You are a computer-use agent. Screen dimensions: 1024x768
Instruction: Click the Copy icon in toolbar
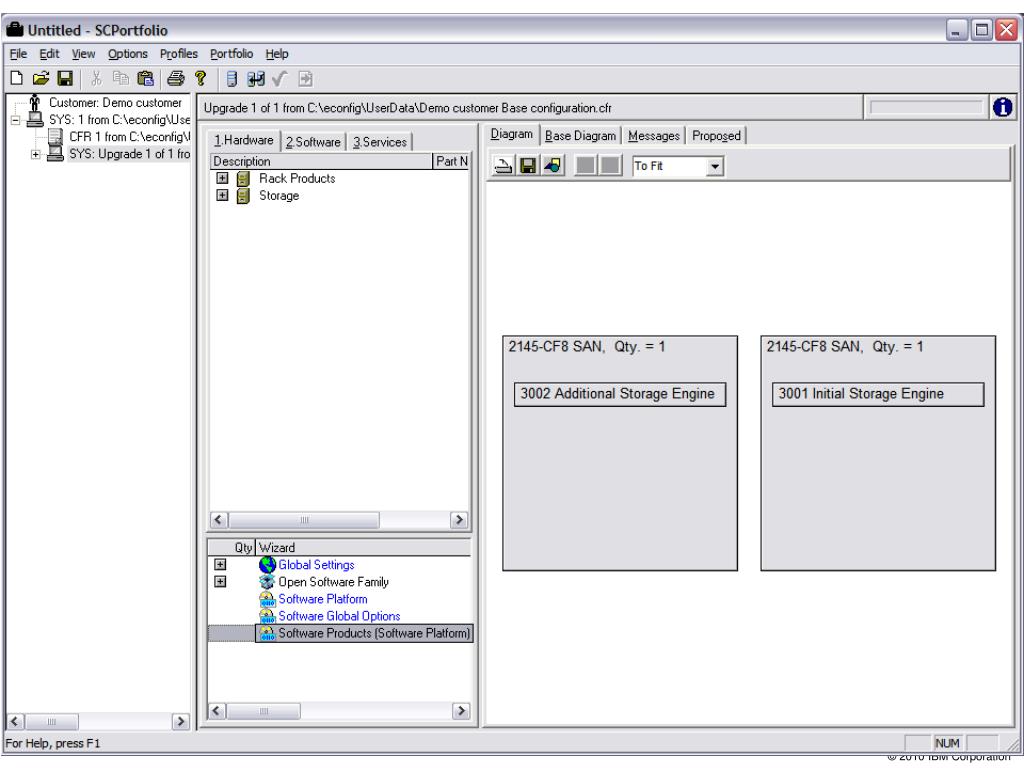point(121,79)
